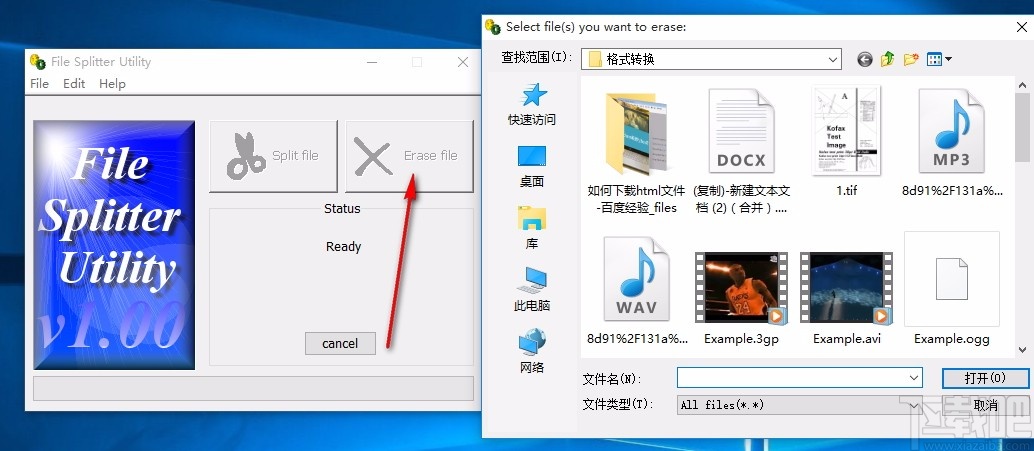Expand the 文件名 combo box arrow
Viewport: 1034px width, 451px height.
(914, 378)
